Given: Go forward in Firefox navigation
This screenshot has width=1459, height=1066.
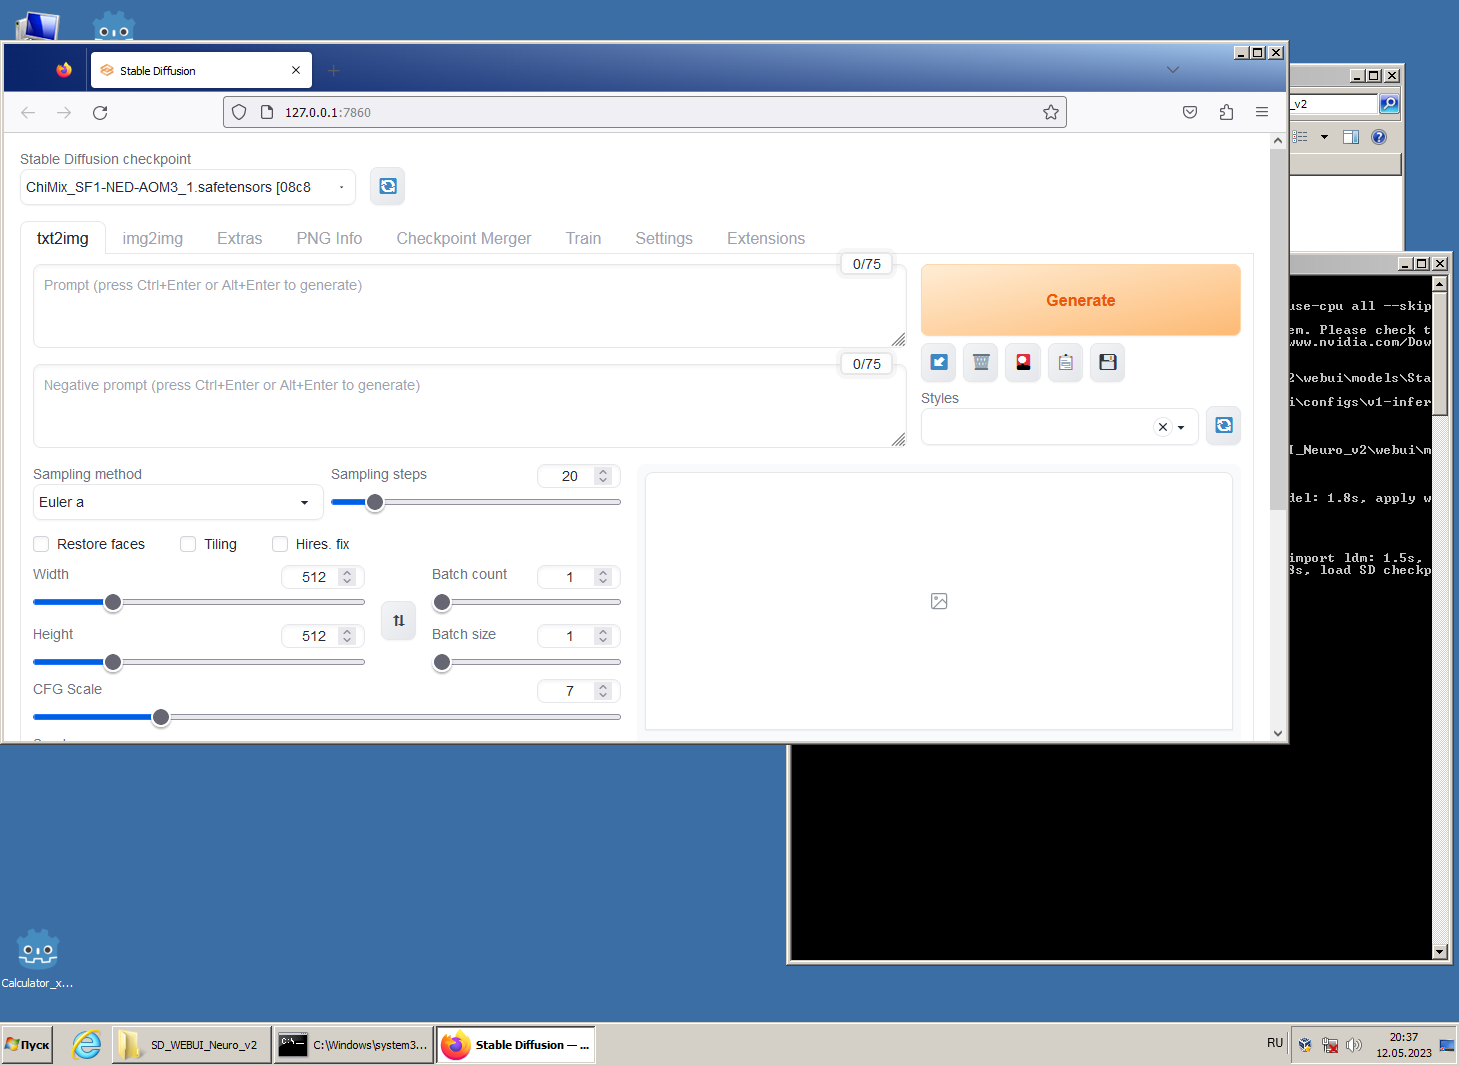Looking at the screenshot, I should tap(64, 112).
